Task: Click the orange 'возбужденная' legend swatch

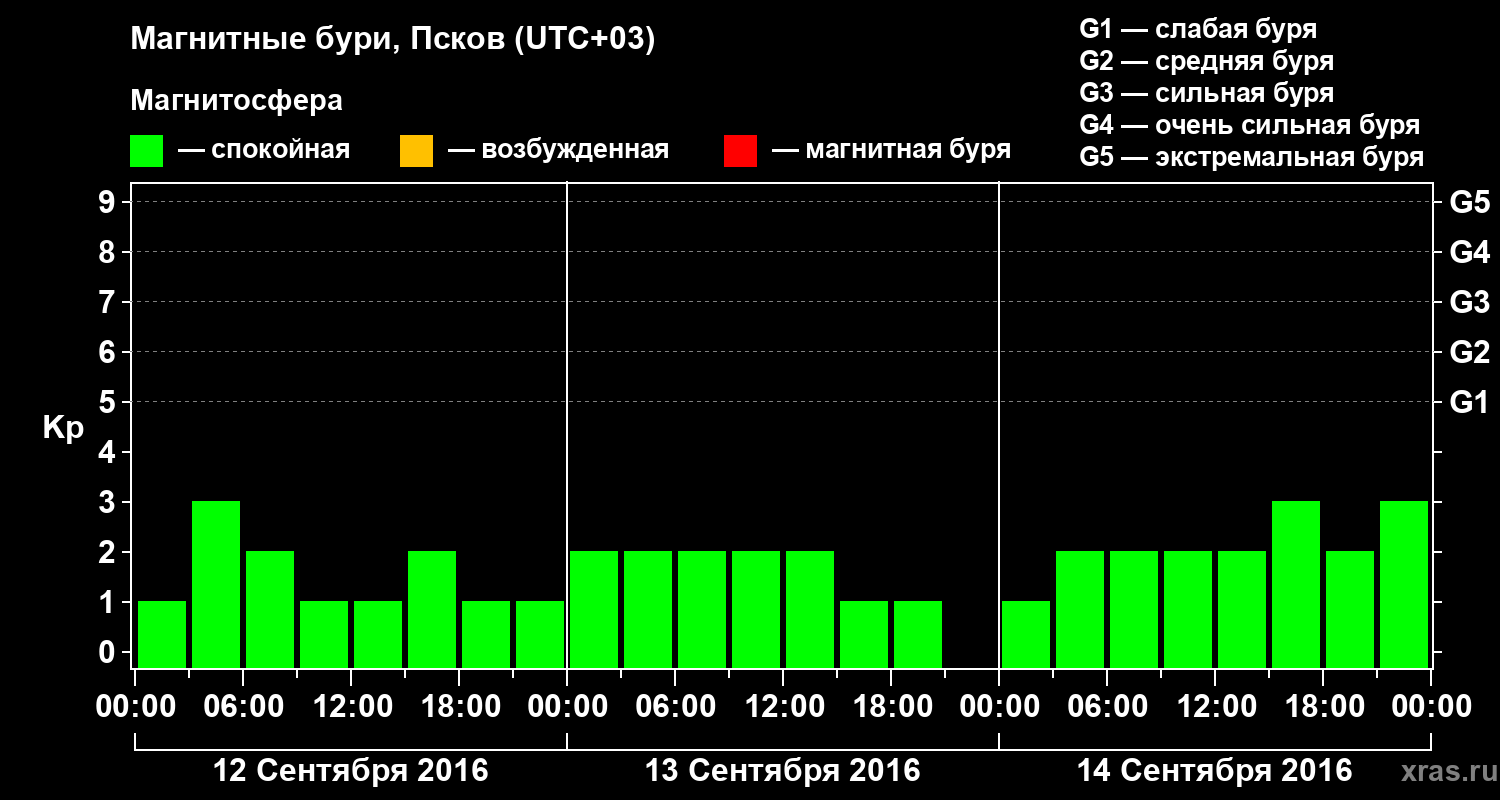Action: coord(416,151)
